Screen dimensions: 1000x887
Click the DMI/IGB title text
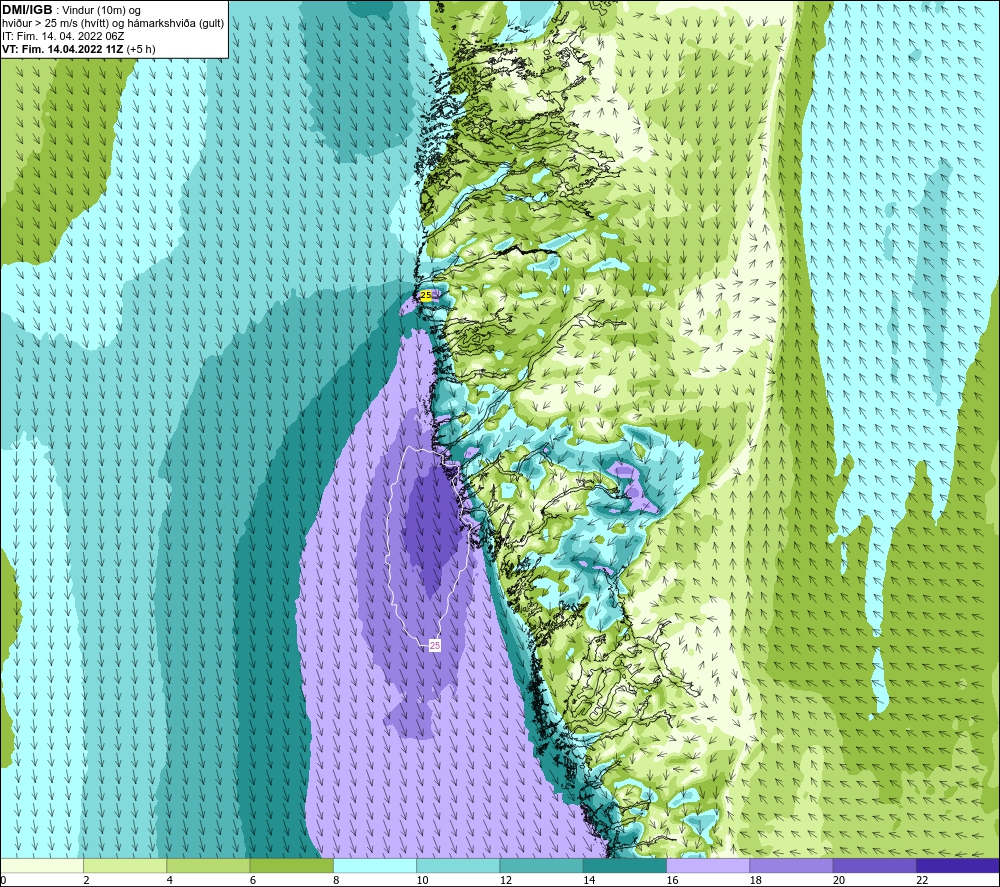coord(27,10)
